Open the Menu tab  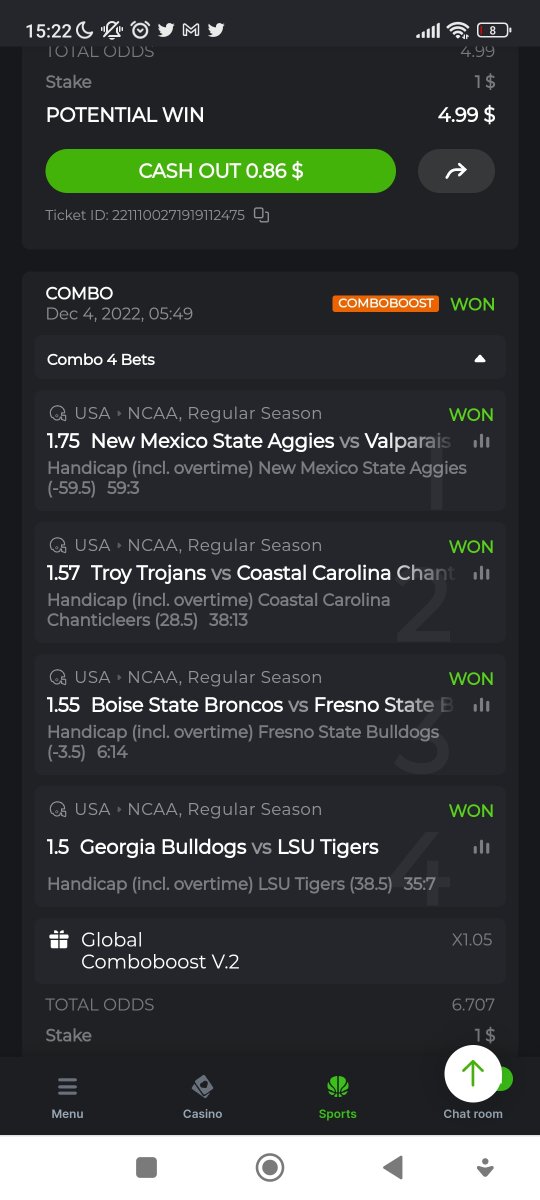68,1097
